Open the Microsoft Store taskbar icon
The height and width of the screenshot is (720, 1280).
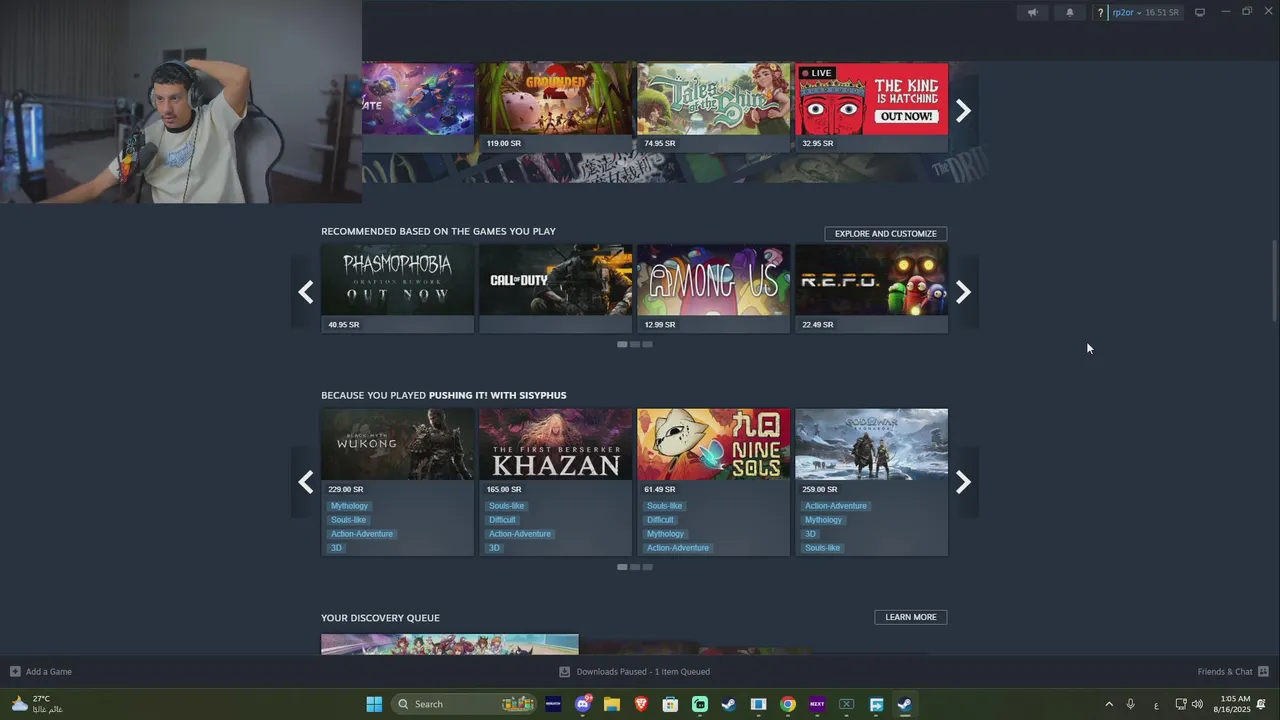coord(670,704)
